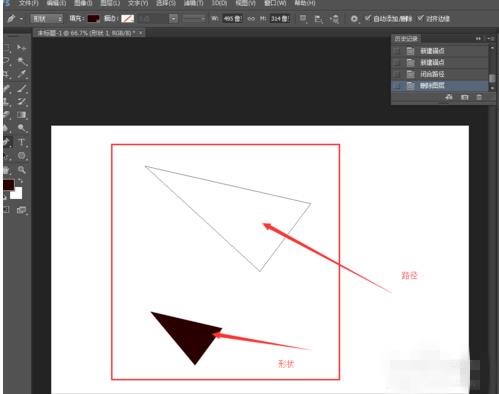Open the background color picker
Image resolution: width=499 pixels, height=394 pixels.
coord(17,194)
